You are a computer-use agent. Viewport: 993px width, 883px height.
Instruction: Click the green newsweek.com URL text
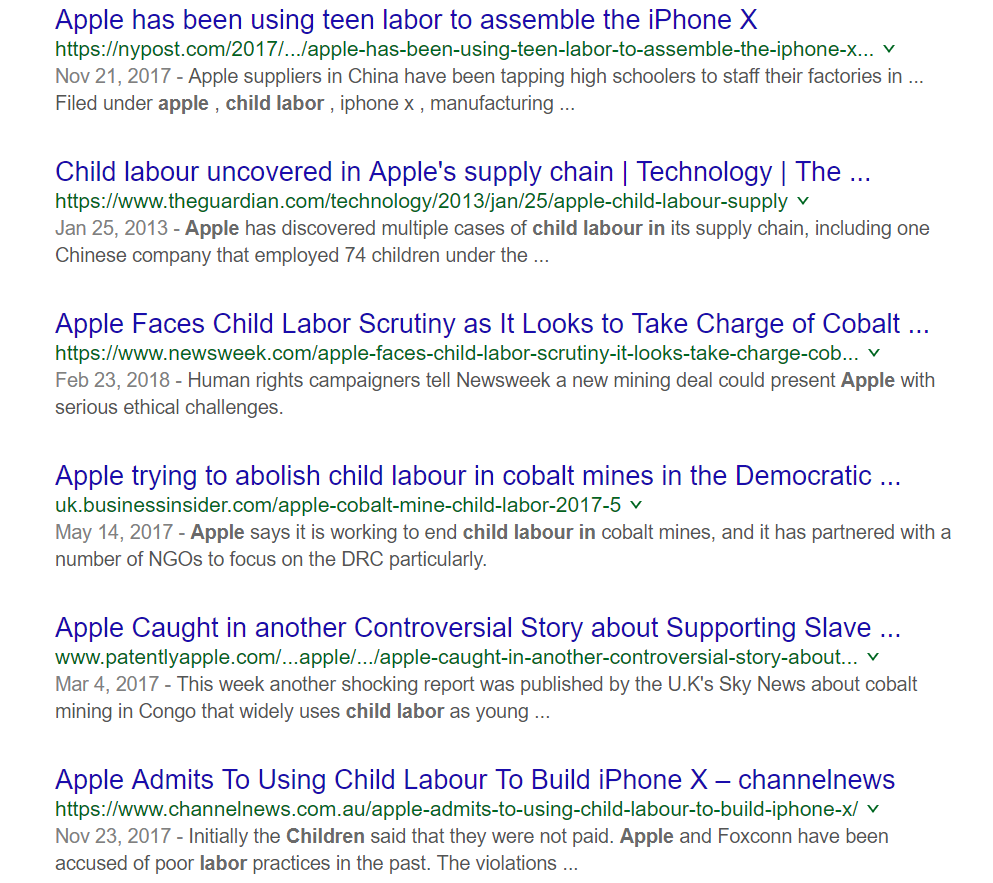[456, 353]
